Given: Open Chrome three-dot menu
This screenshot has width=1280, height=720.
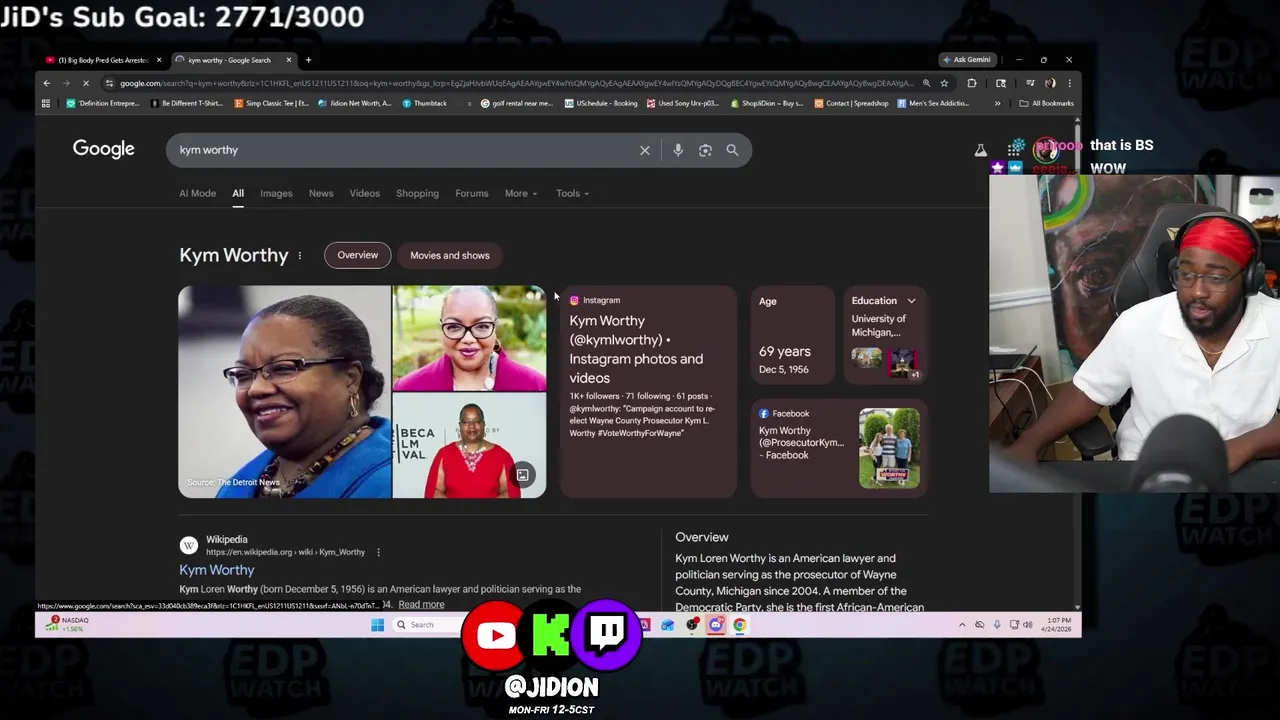Looking at the screenshot, I should pos(1069,83).
